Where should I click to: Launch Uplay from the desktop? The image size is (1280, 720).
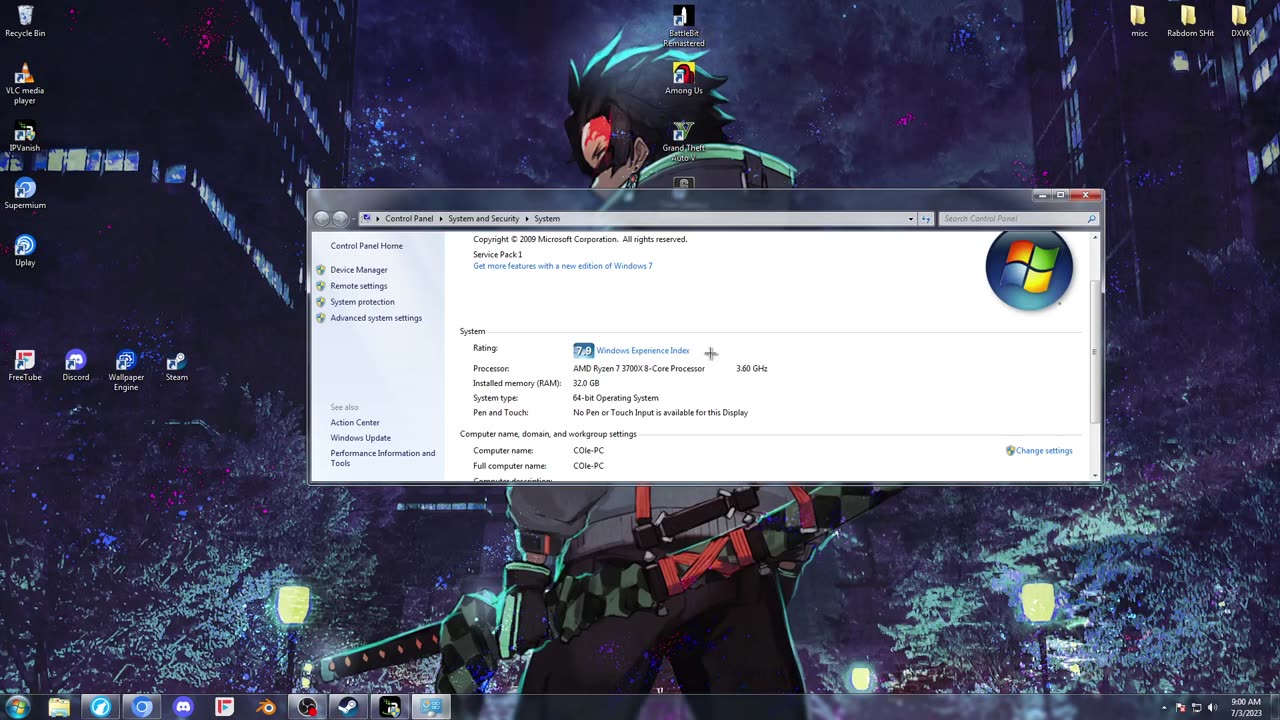tap(25, 251)
